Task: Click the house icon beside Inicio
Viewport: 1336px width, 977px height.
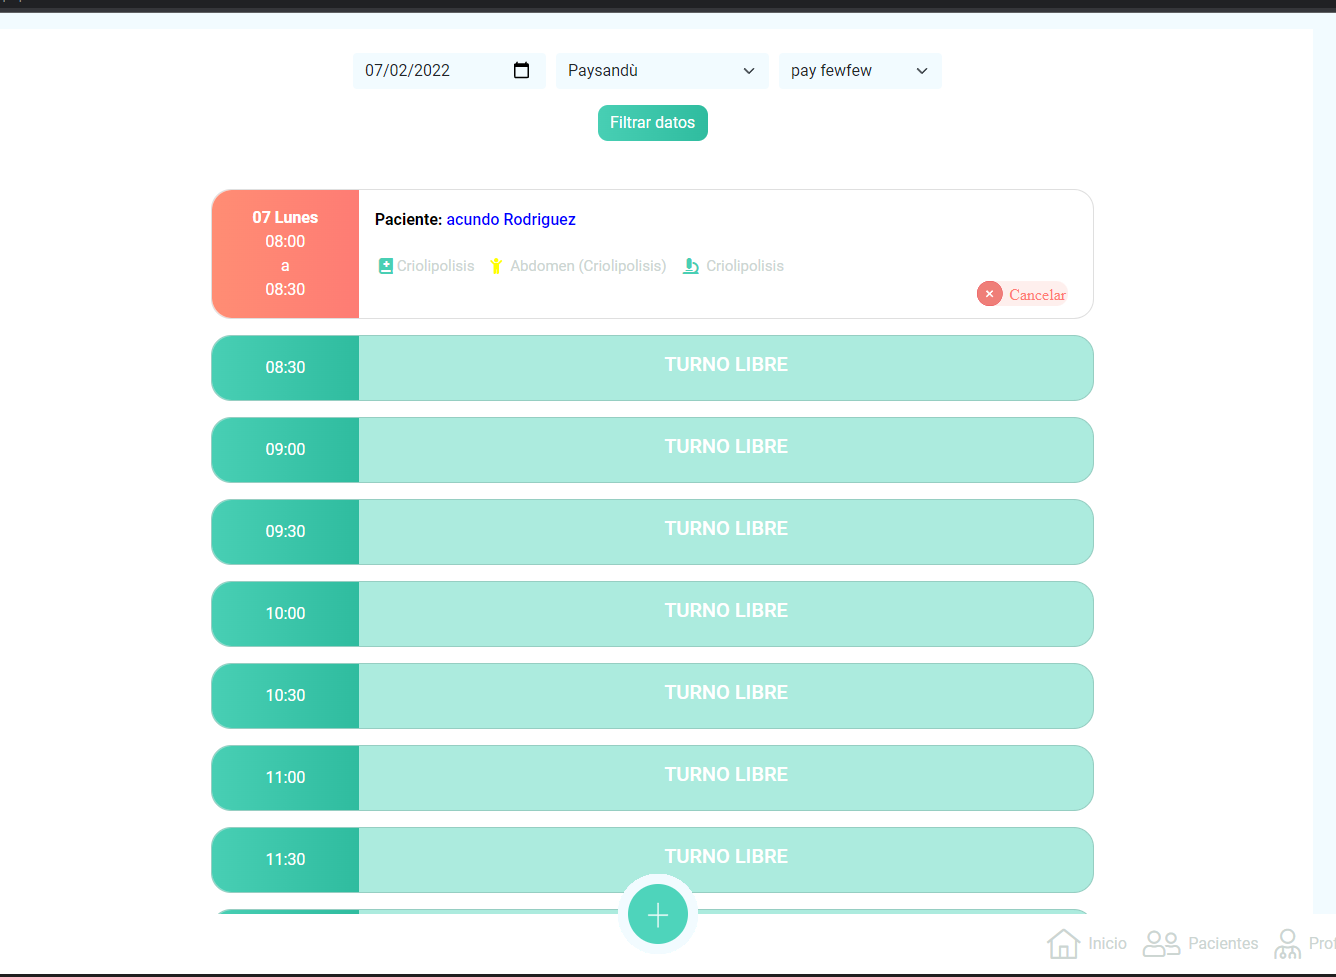Action: (1063, 943)
